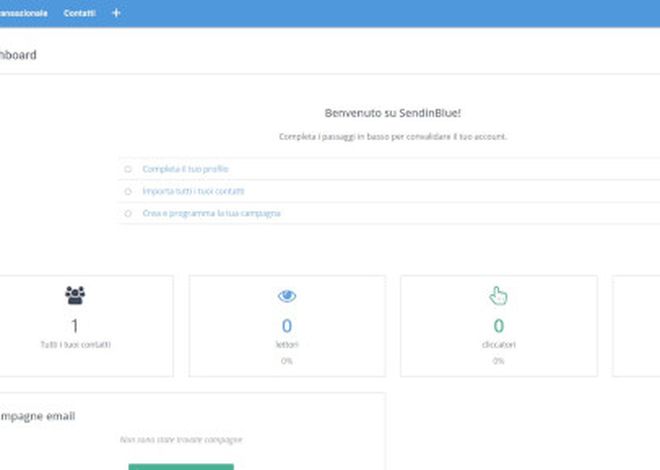
Task: Click the 0% under cliccatori
Action: [498, 361]
